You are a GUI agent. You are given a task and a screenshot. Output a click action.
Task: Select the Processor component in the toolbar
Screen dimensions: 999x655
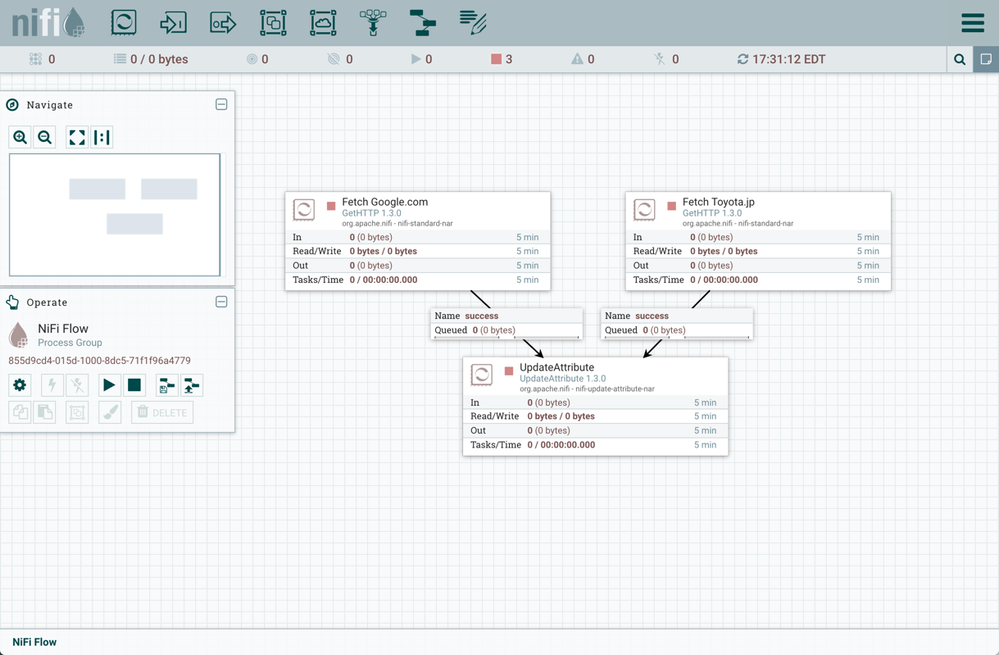coord(123,22)
